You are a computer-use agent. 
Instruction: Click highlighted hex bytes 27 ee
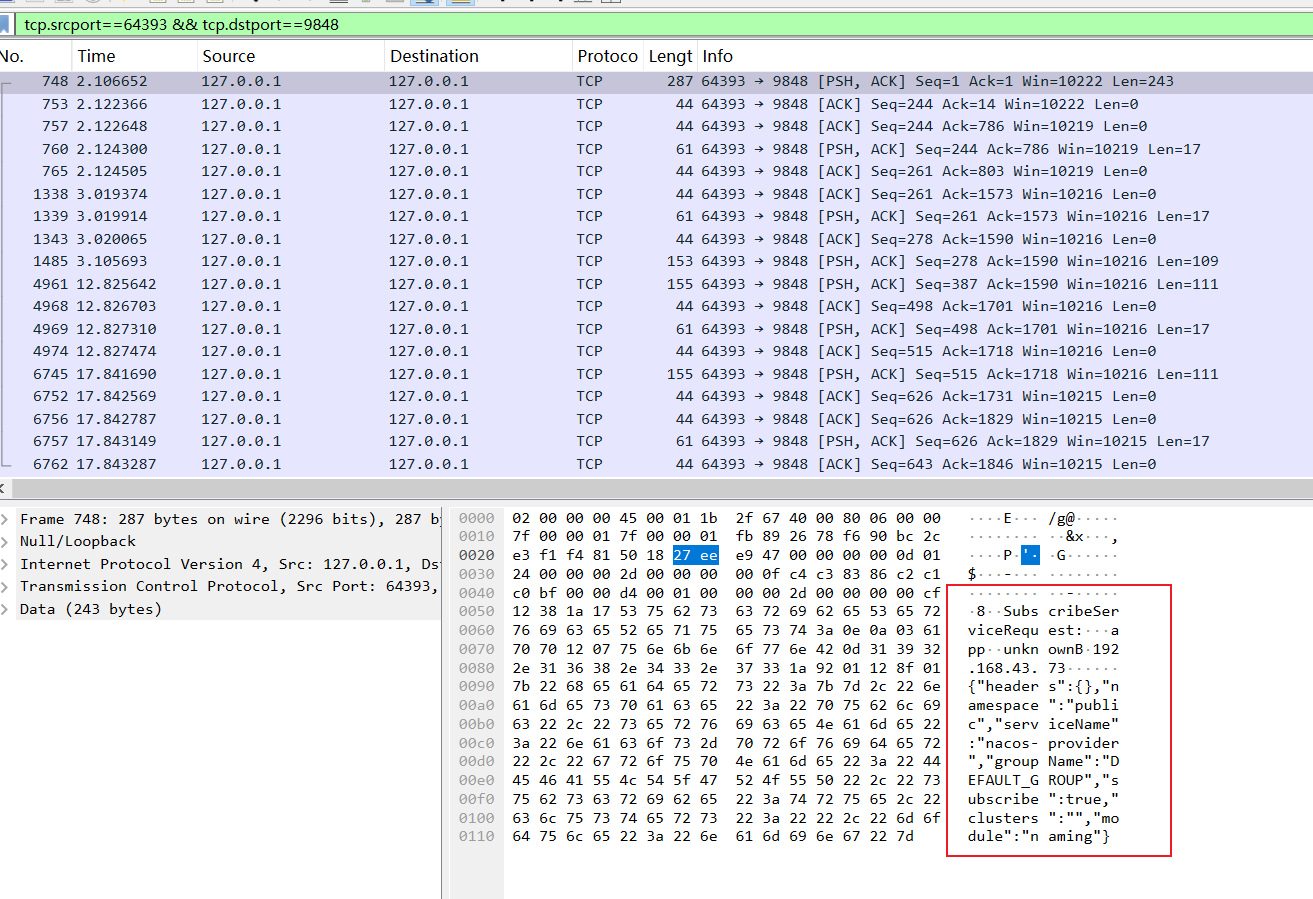[695, 555]
